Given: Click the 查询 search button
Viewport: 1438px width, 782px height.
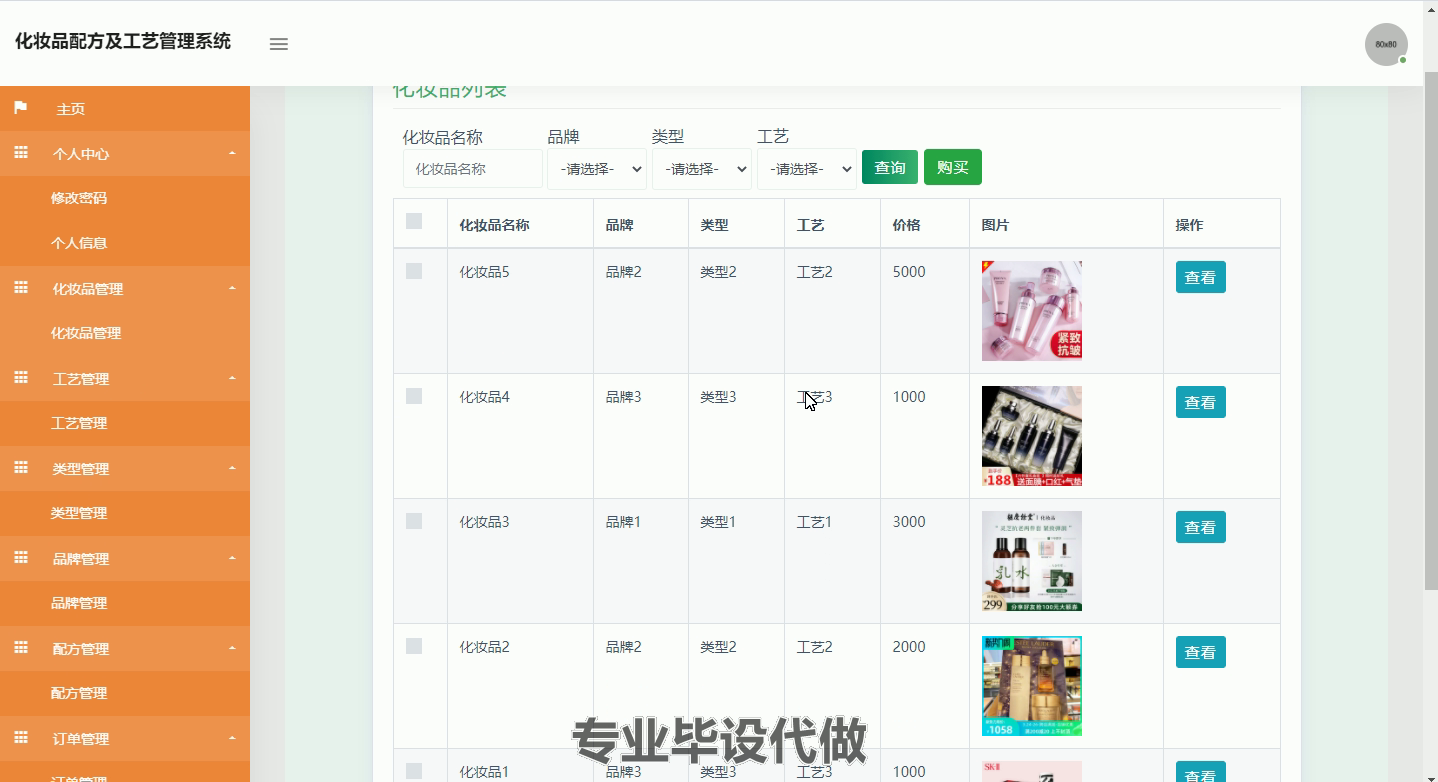Looking at the screenshot, I should coord(890,167).
